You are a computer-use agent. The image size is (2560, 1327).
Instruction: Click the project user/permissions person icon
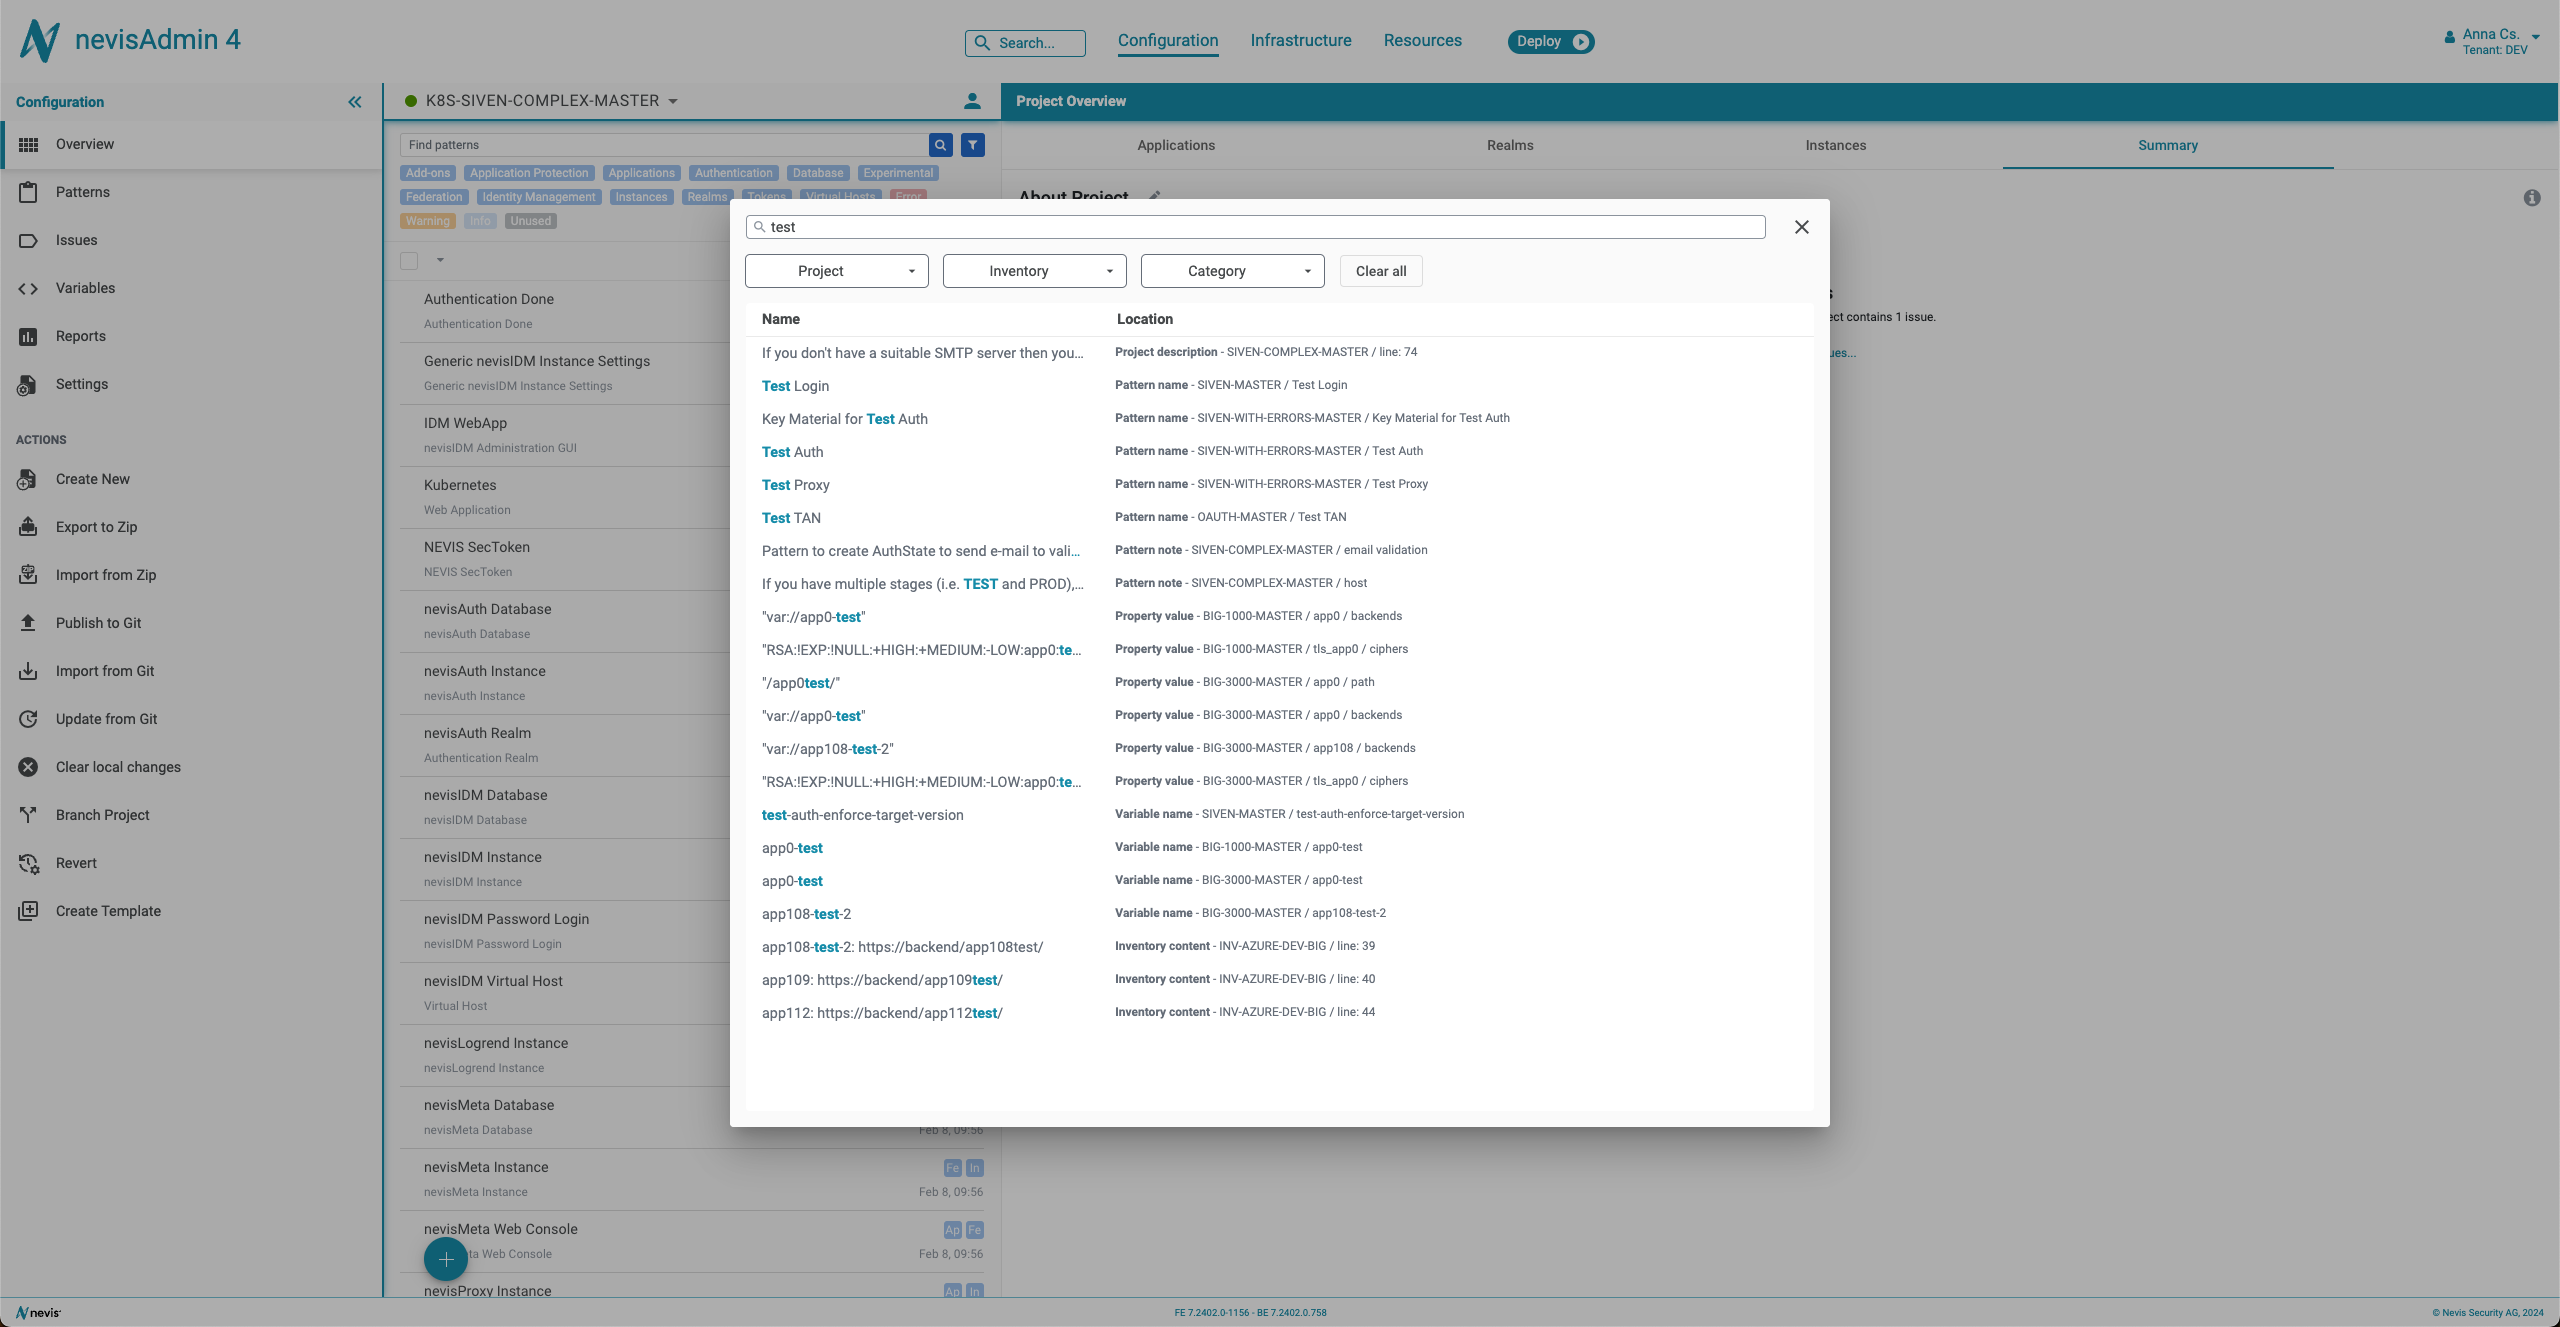972,101
